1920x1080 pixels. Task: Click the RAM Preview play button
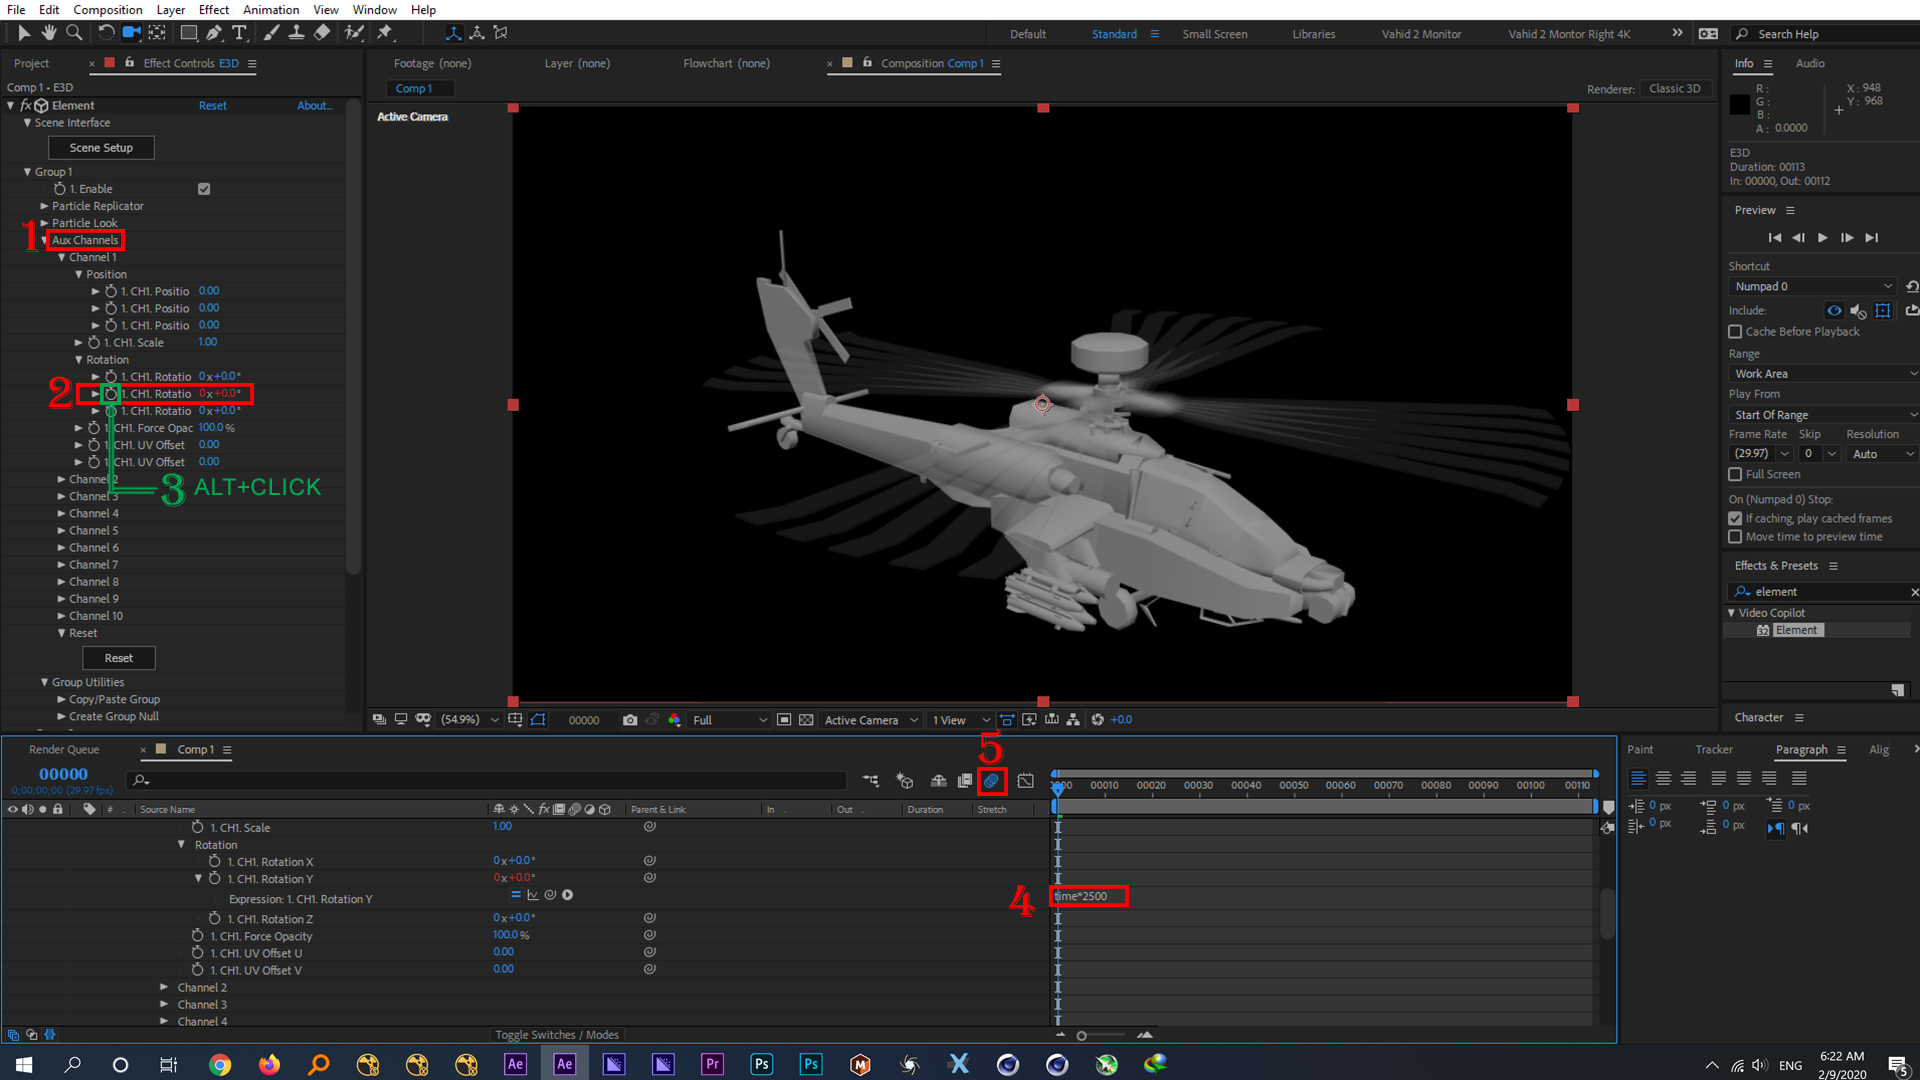click(1822, 237)
